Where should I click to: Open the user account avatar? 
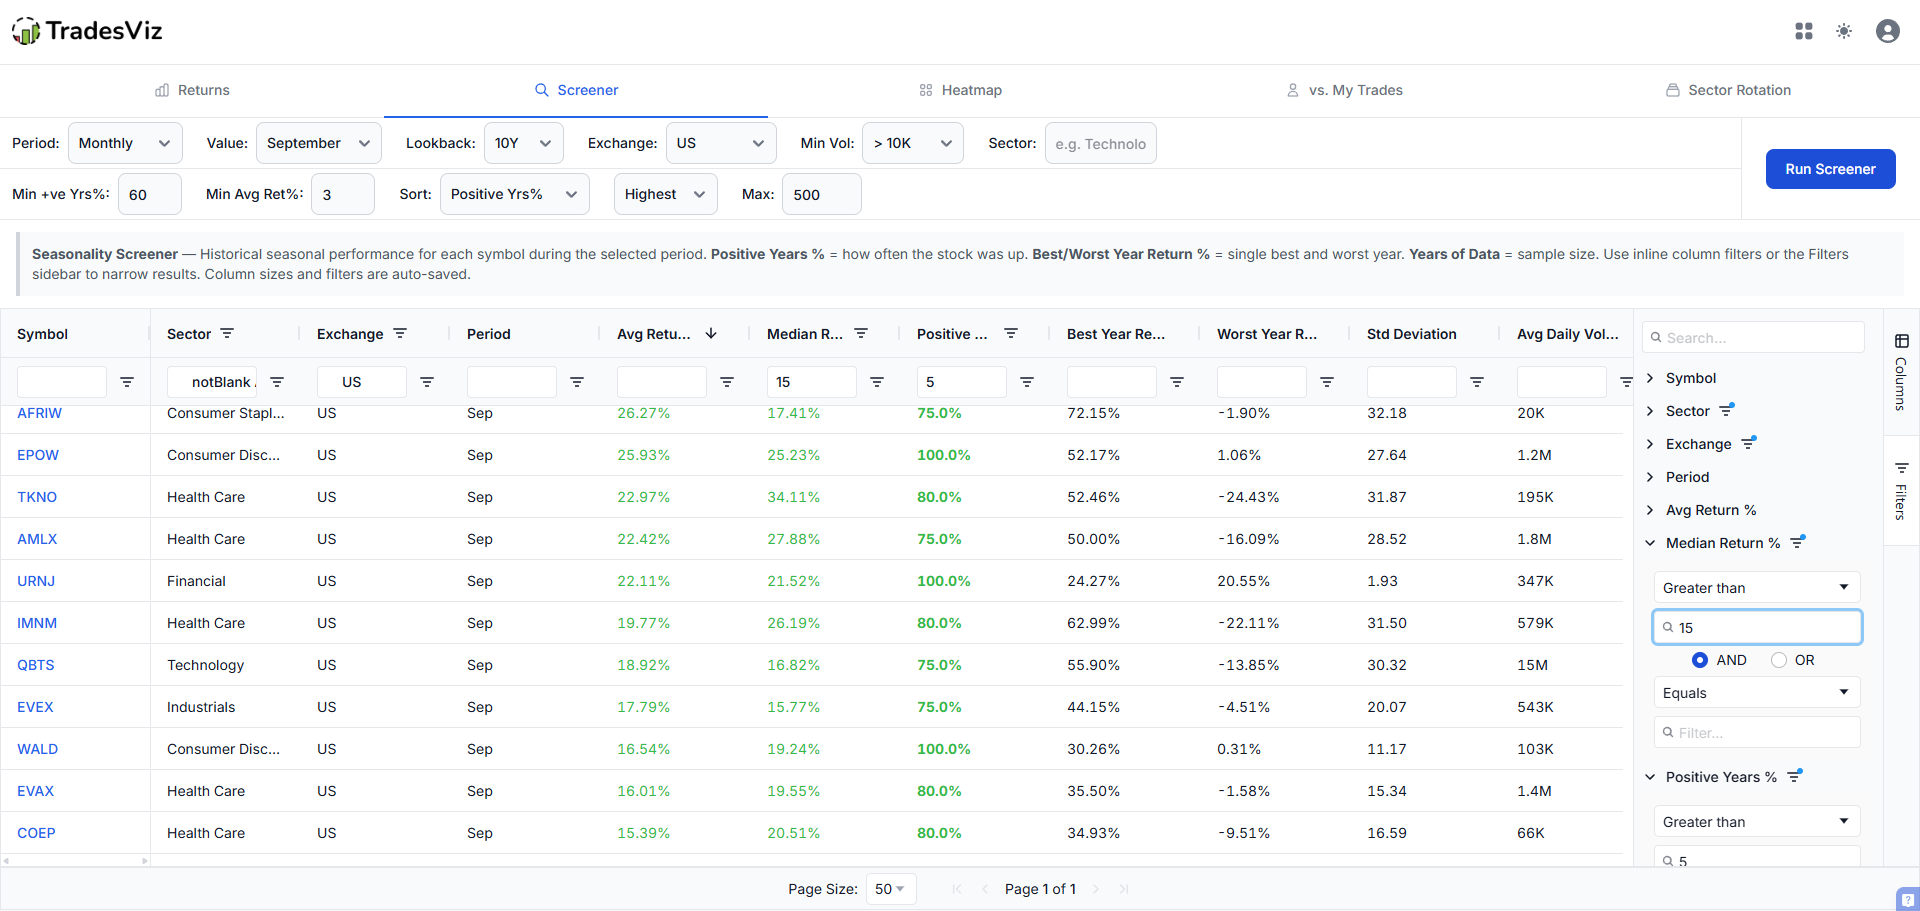tap(1888, 31)
